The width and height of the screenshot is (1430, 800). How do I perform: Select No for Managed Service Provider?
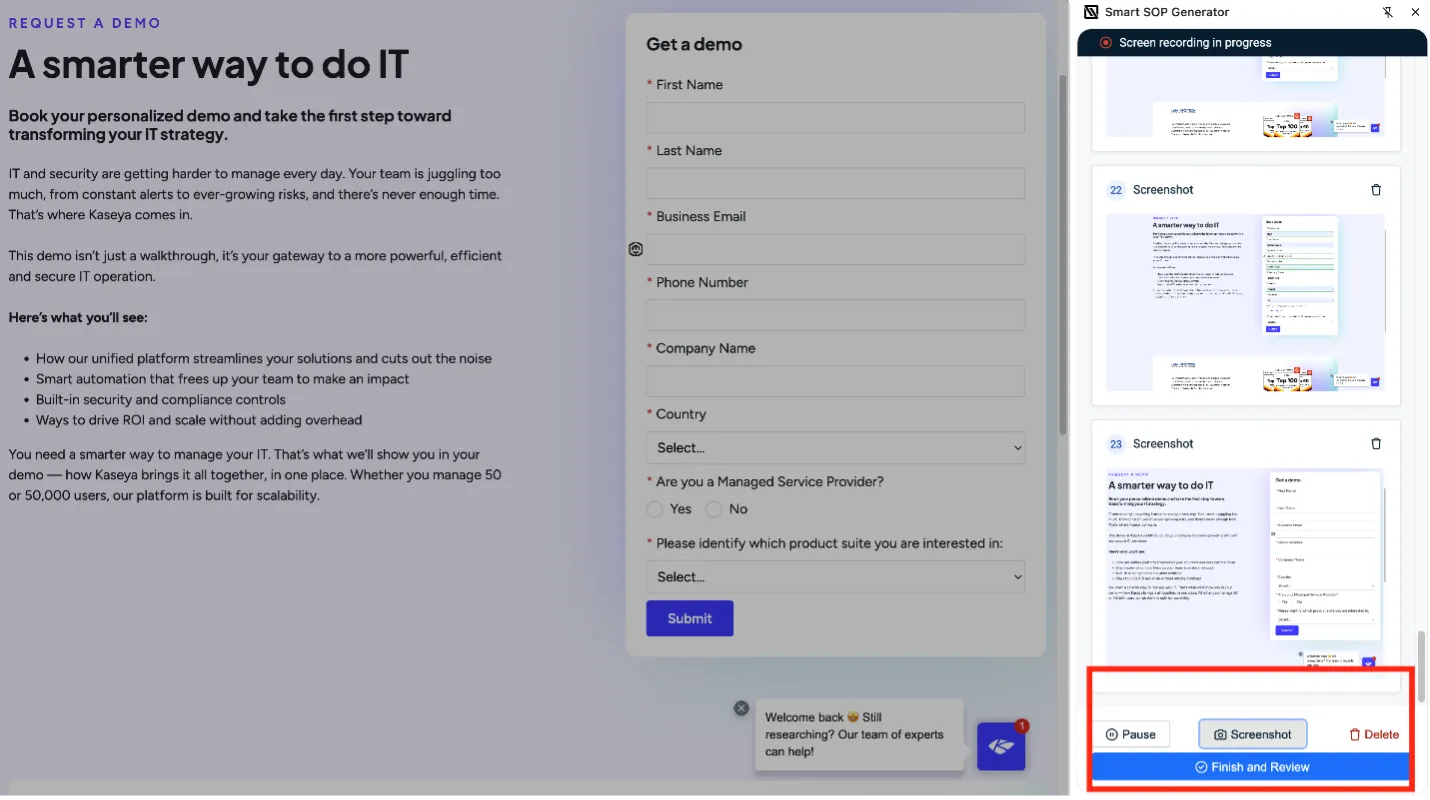pos(713,509)
